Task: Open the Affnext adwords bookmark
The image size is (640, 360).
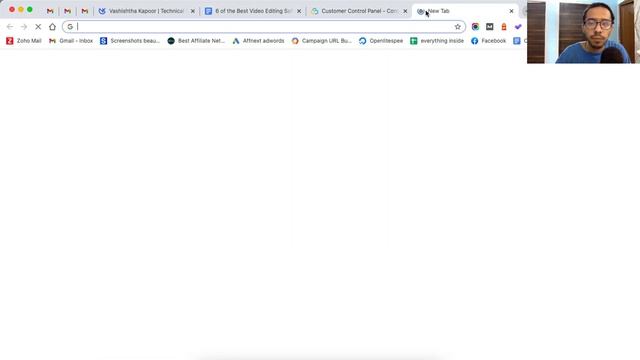Action: pos(258,41)
